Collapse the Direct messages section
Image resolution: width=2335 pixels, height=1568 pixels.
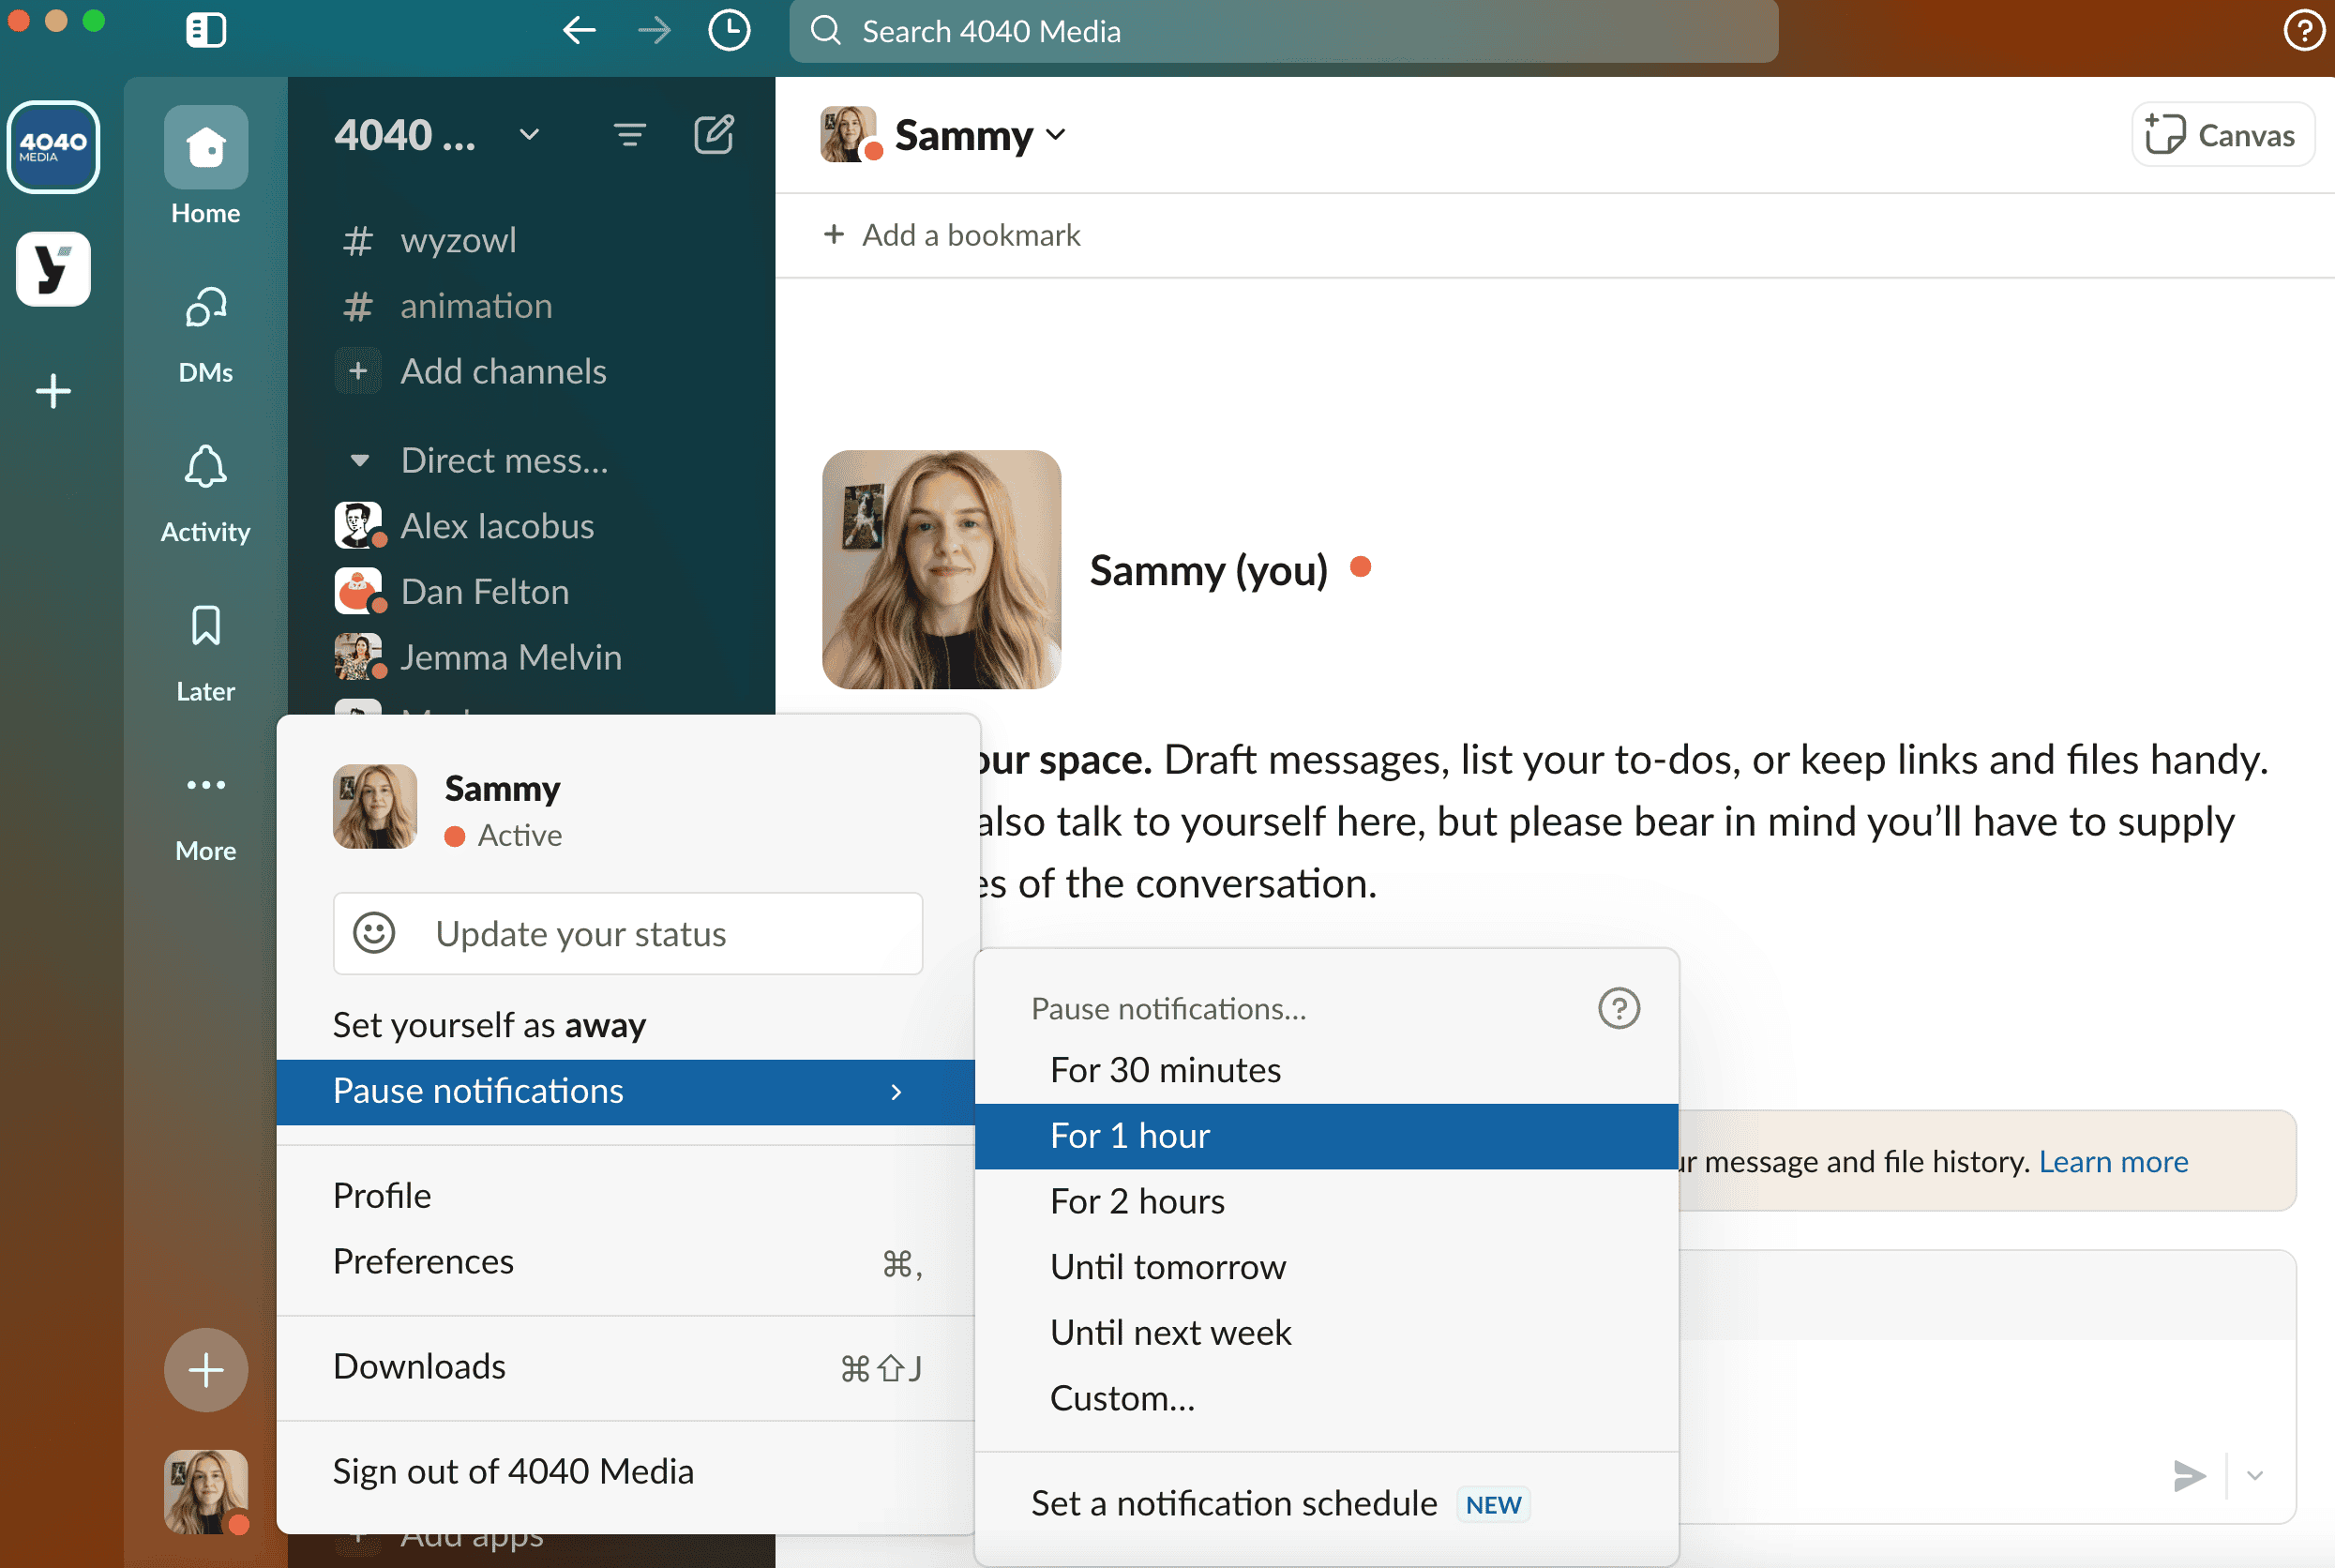click(360, 461)
